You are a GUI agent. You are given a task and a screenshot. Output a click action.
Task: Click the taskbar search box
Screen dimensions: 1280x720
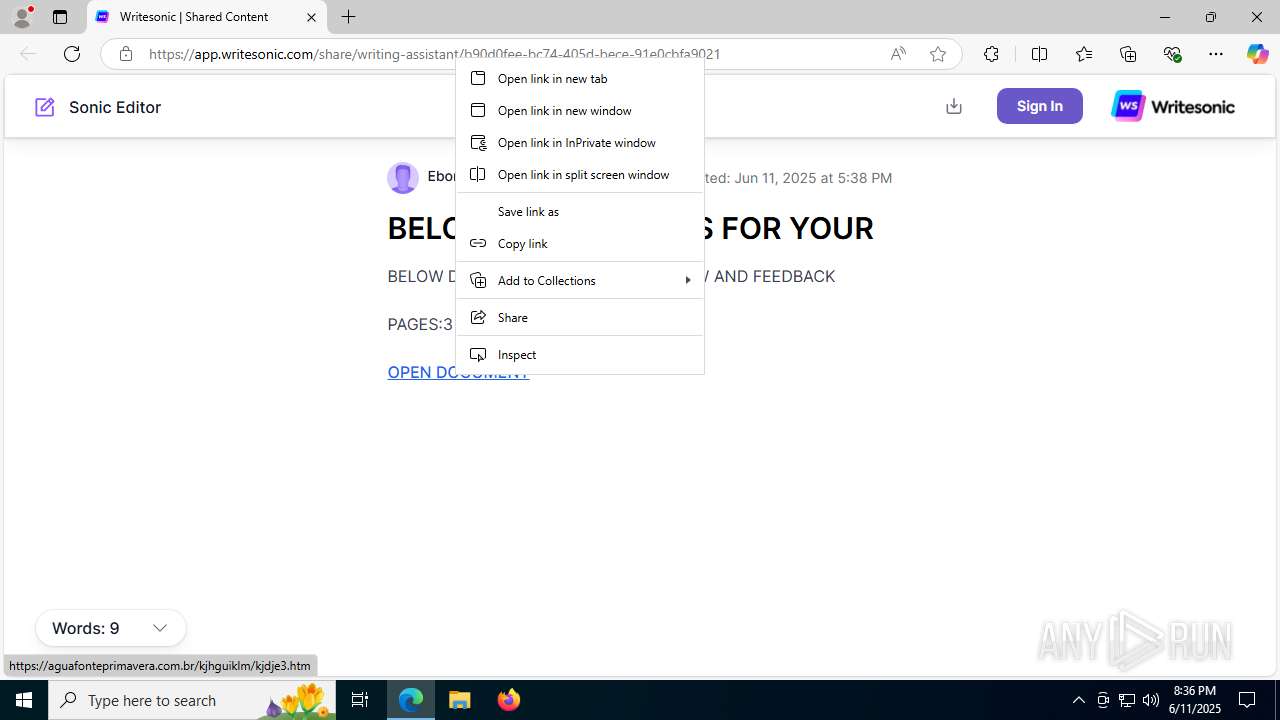click(192, 700)
